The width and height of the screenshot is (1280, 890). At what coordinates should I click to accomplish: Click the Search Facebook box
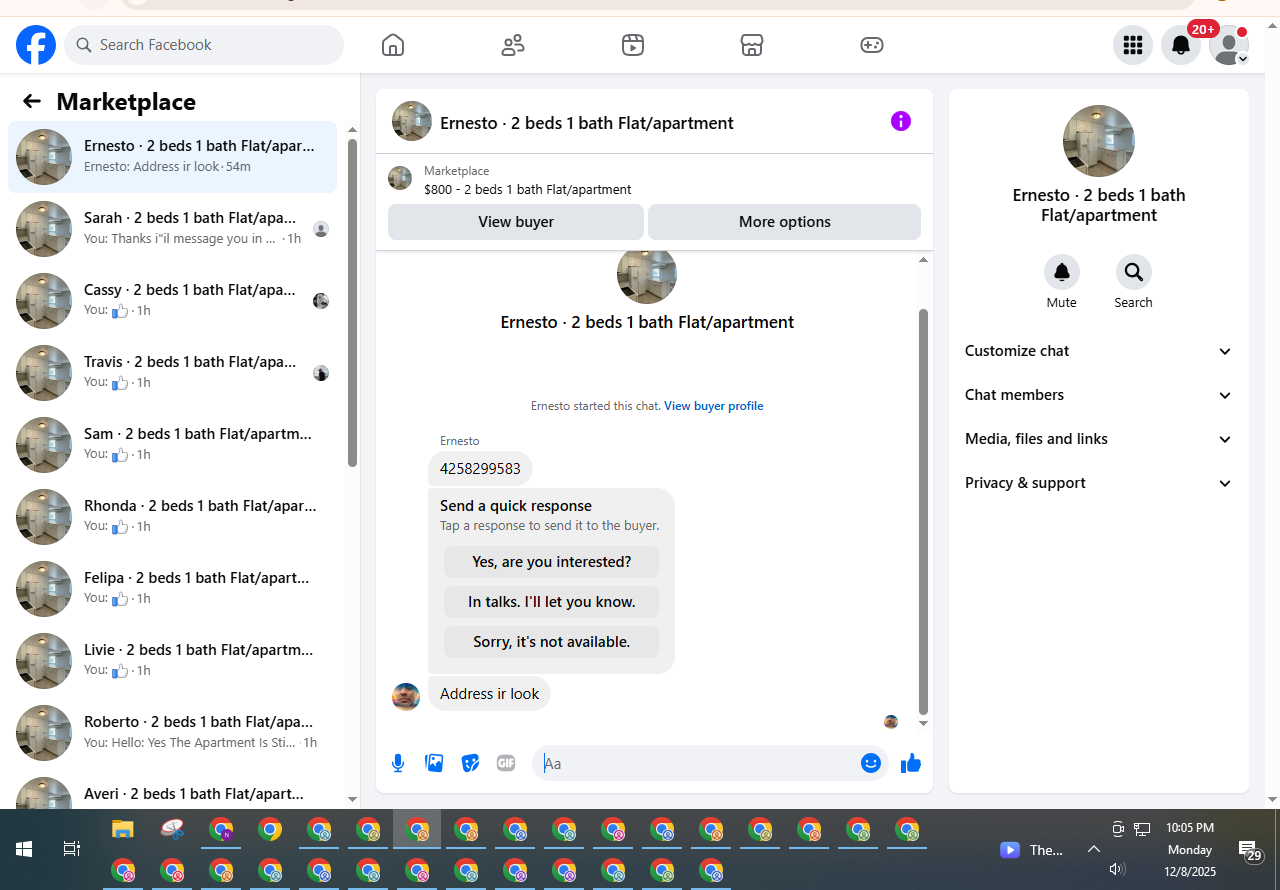pos(204,45)
